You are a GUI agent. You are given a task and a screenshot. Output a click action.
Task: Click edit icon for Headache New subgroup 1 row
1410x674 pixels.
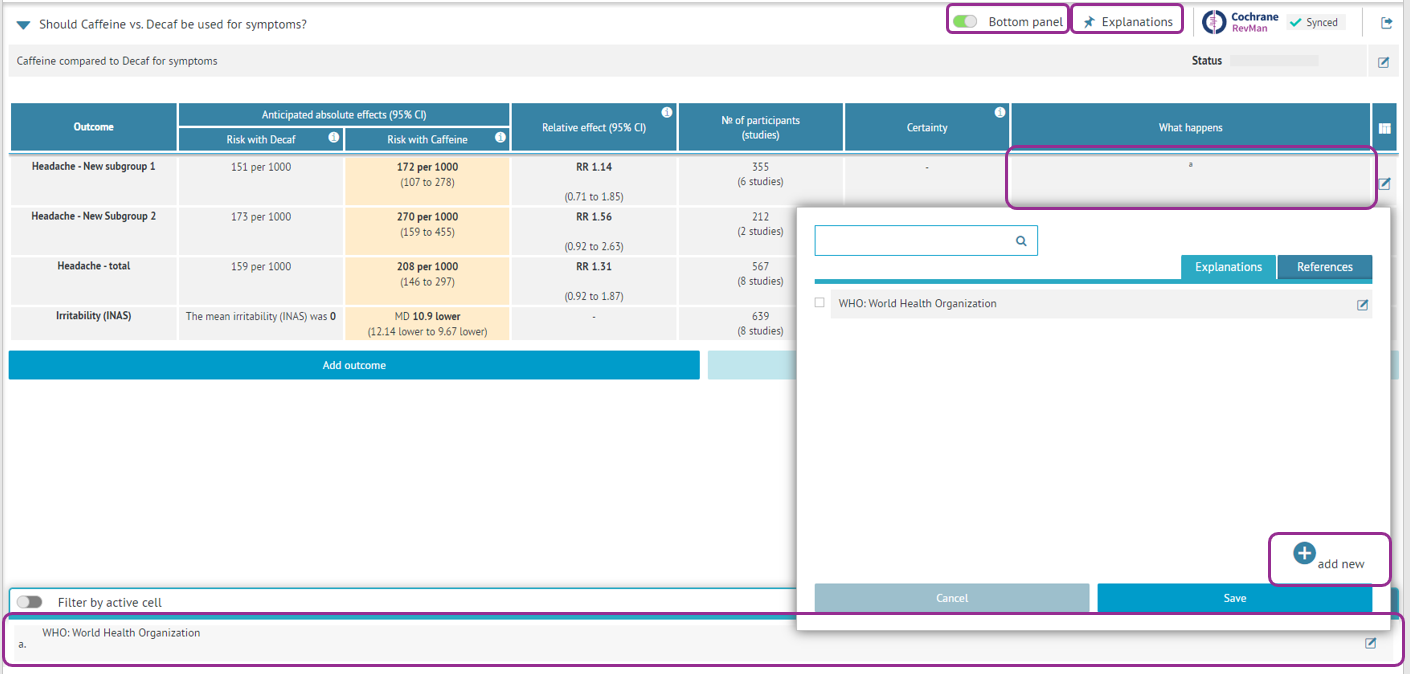(x=1384, y=184)
